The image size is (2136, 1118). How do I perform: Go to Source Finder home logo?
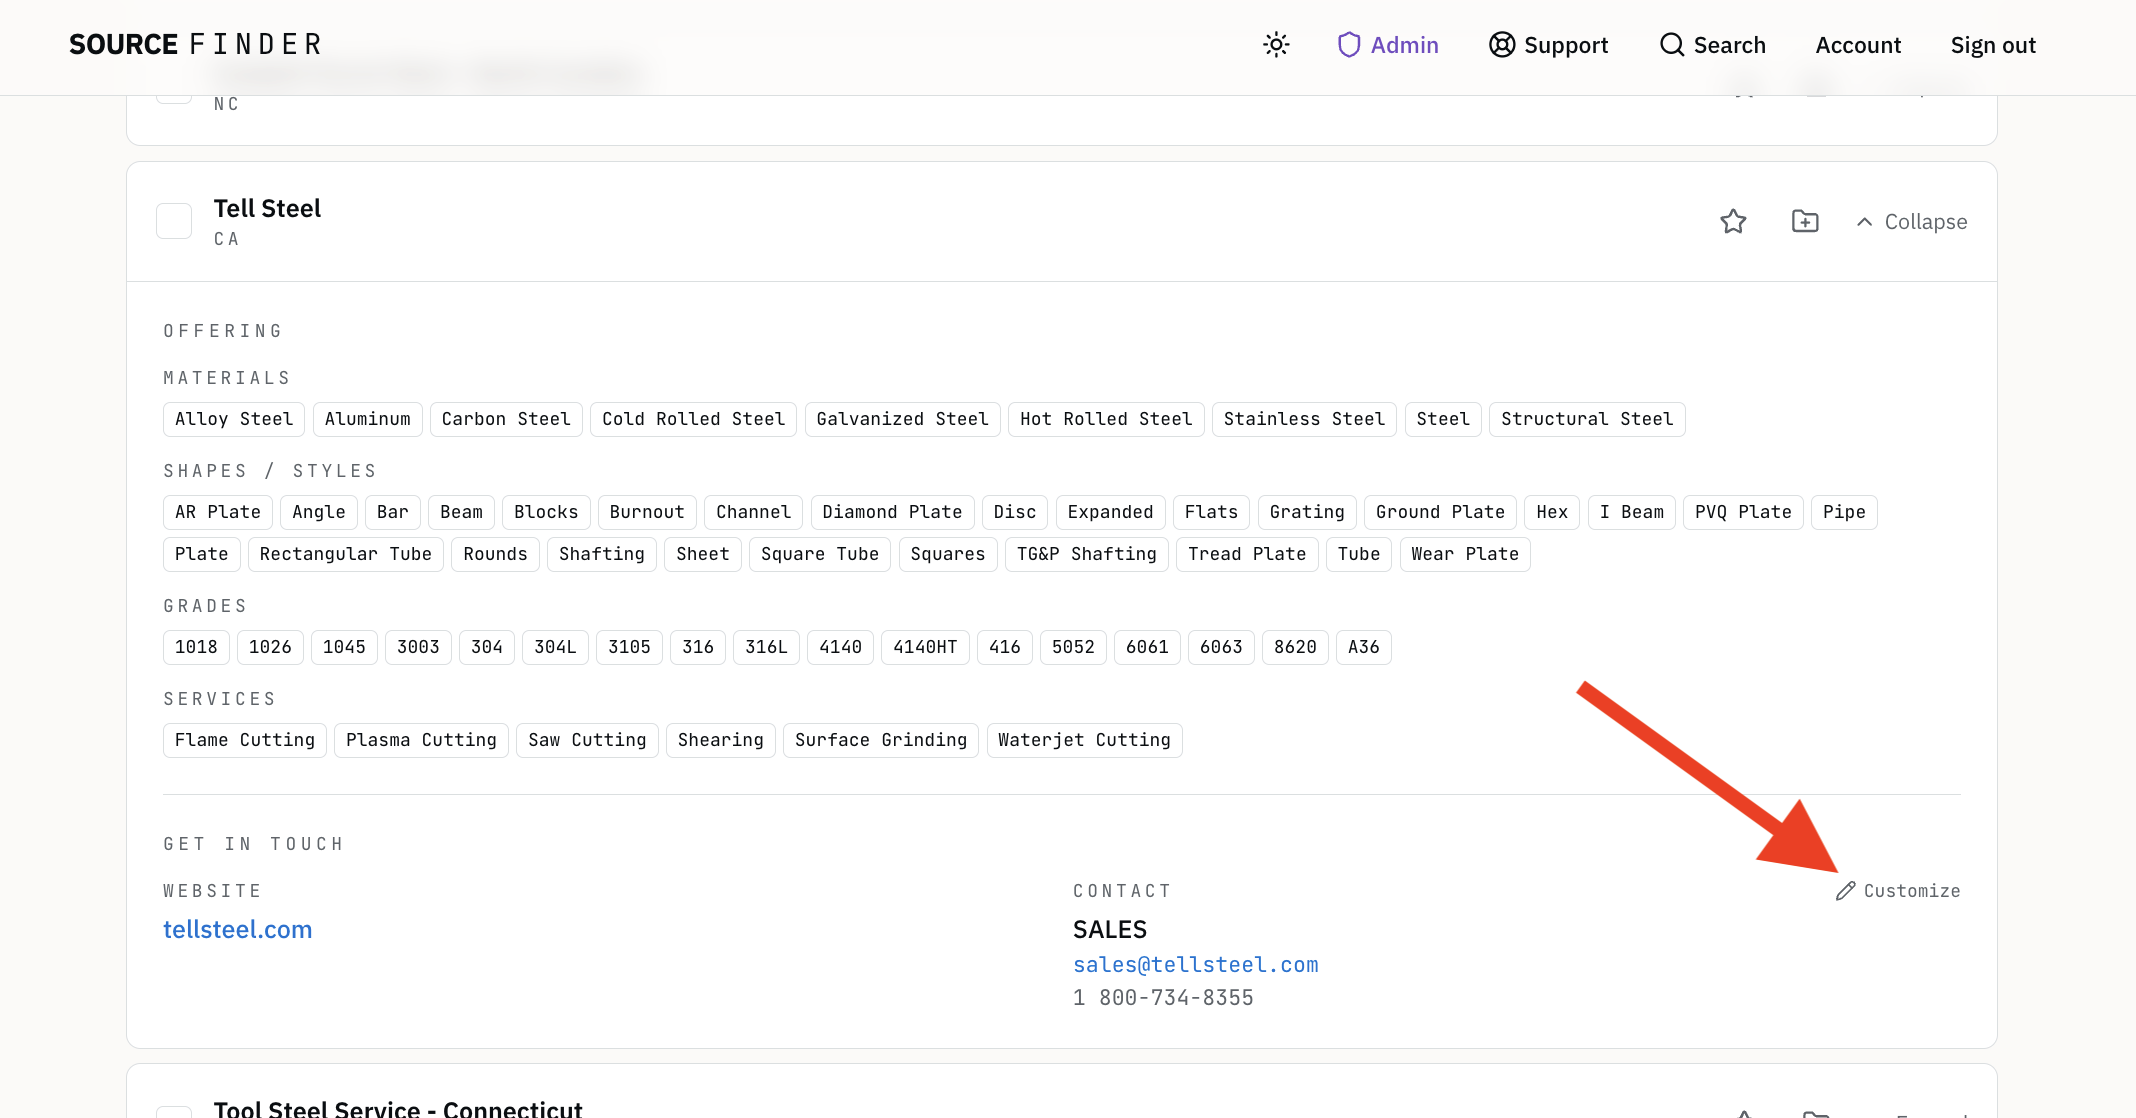click(195, 45)
